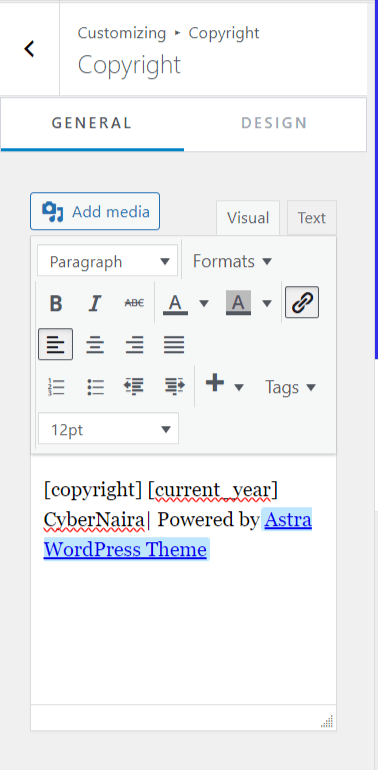Click the Customizing breadcrumb text

(122, 33)
